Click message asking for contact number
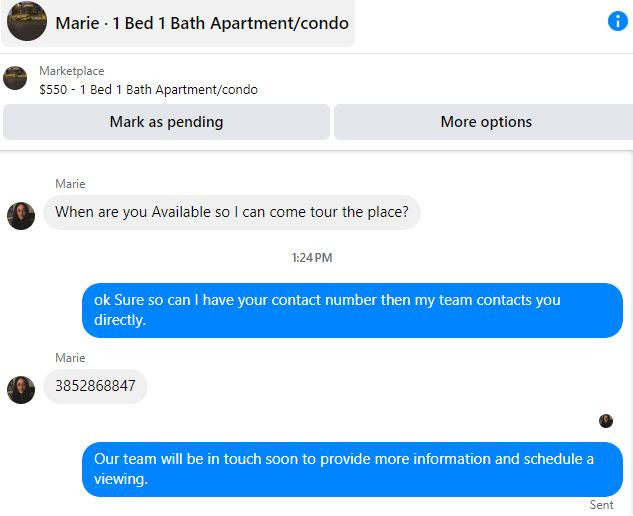 [x=352, y=310]
